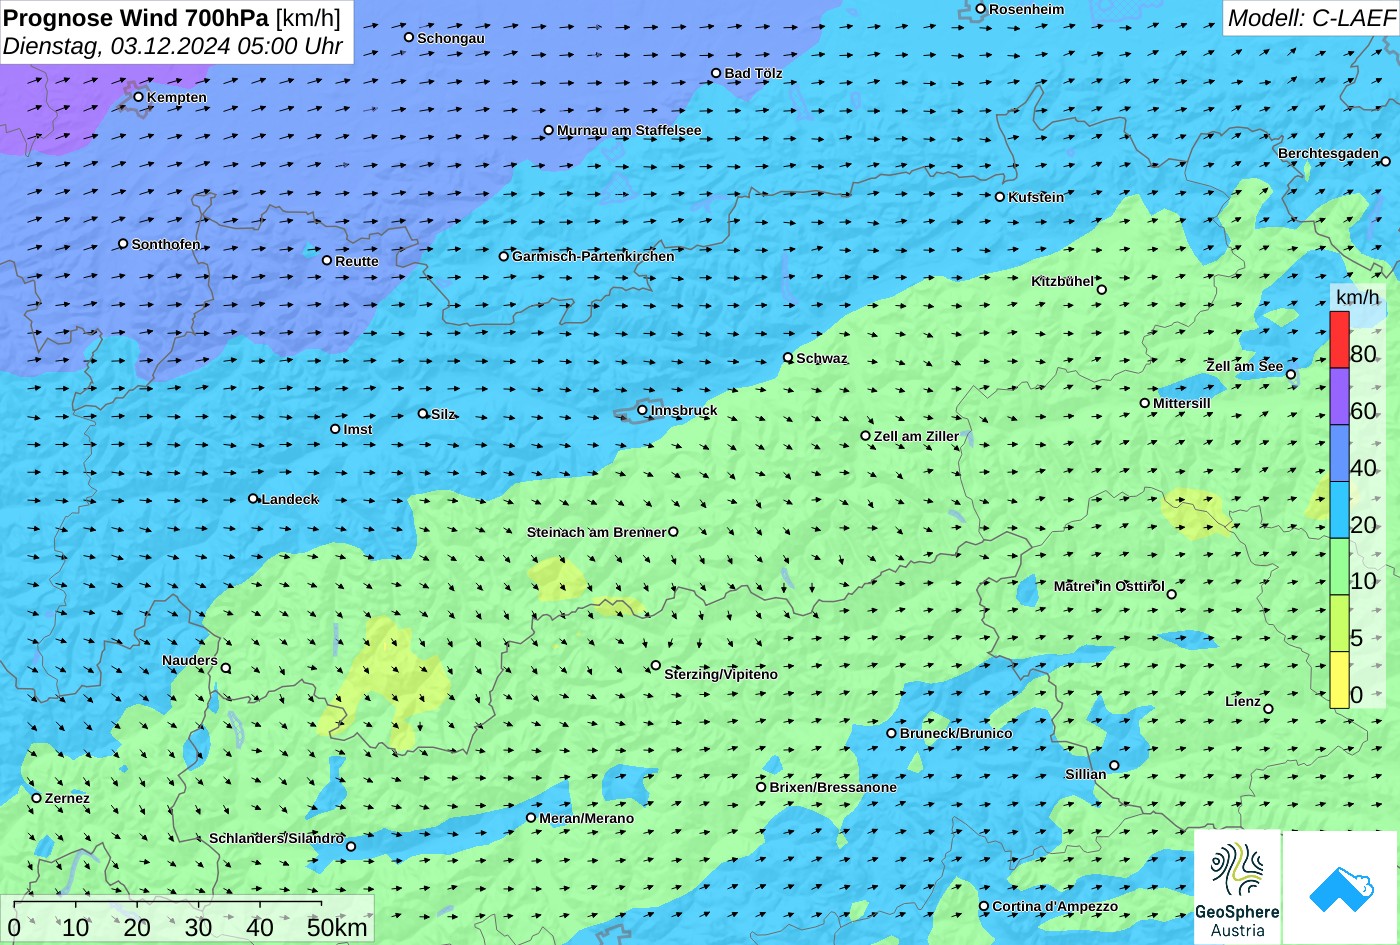Click the 'Sonthofen' label
This screenshot has height=945, width=1400.
166,244
